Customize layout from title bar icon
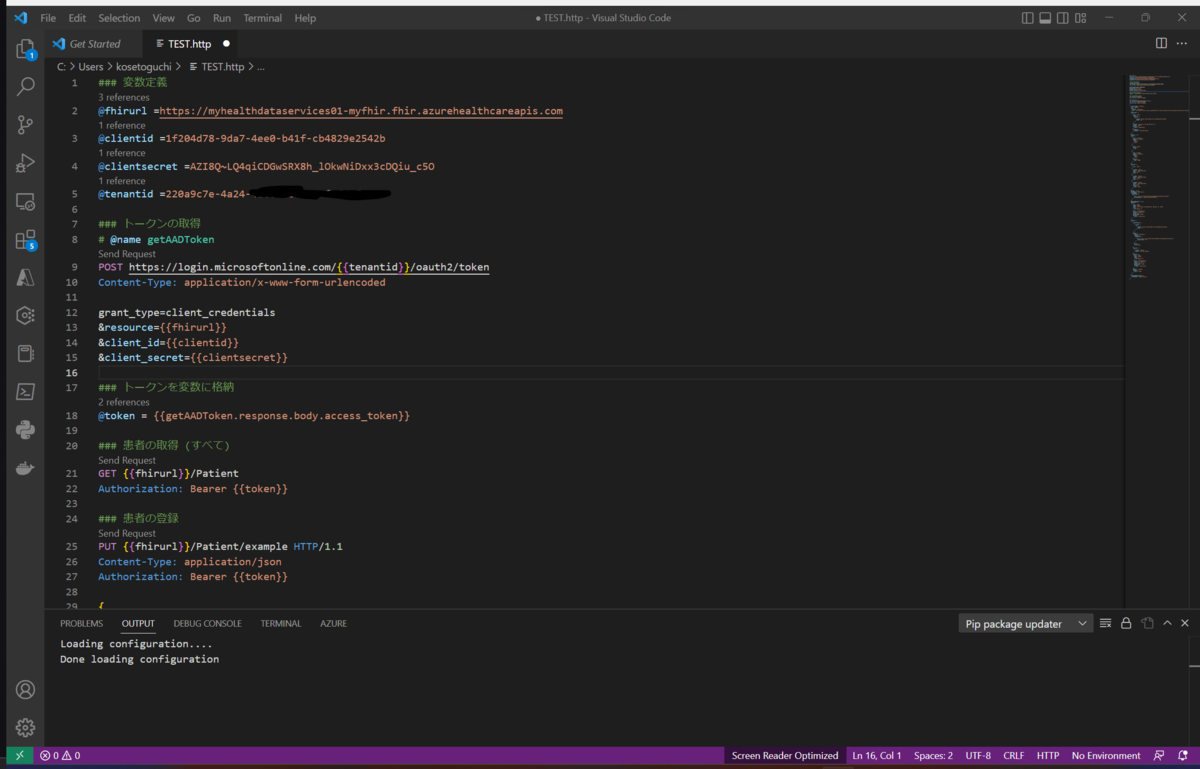1200x769 pixels. (1081, 18)
